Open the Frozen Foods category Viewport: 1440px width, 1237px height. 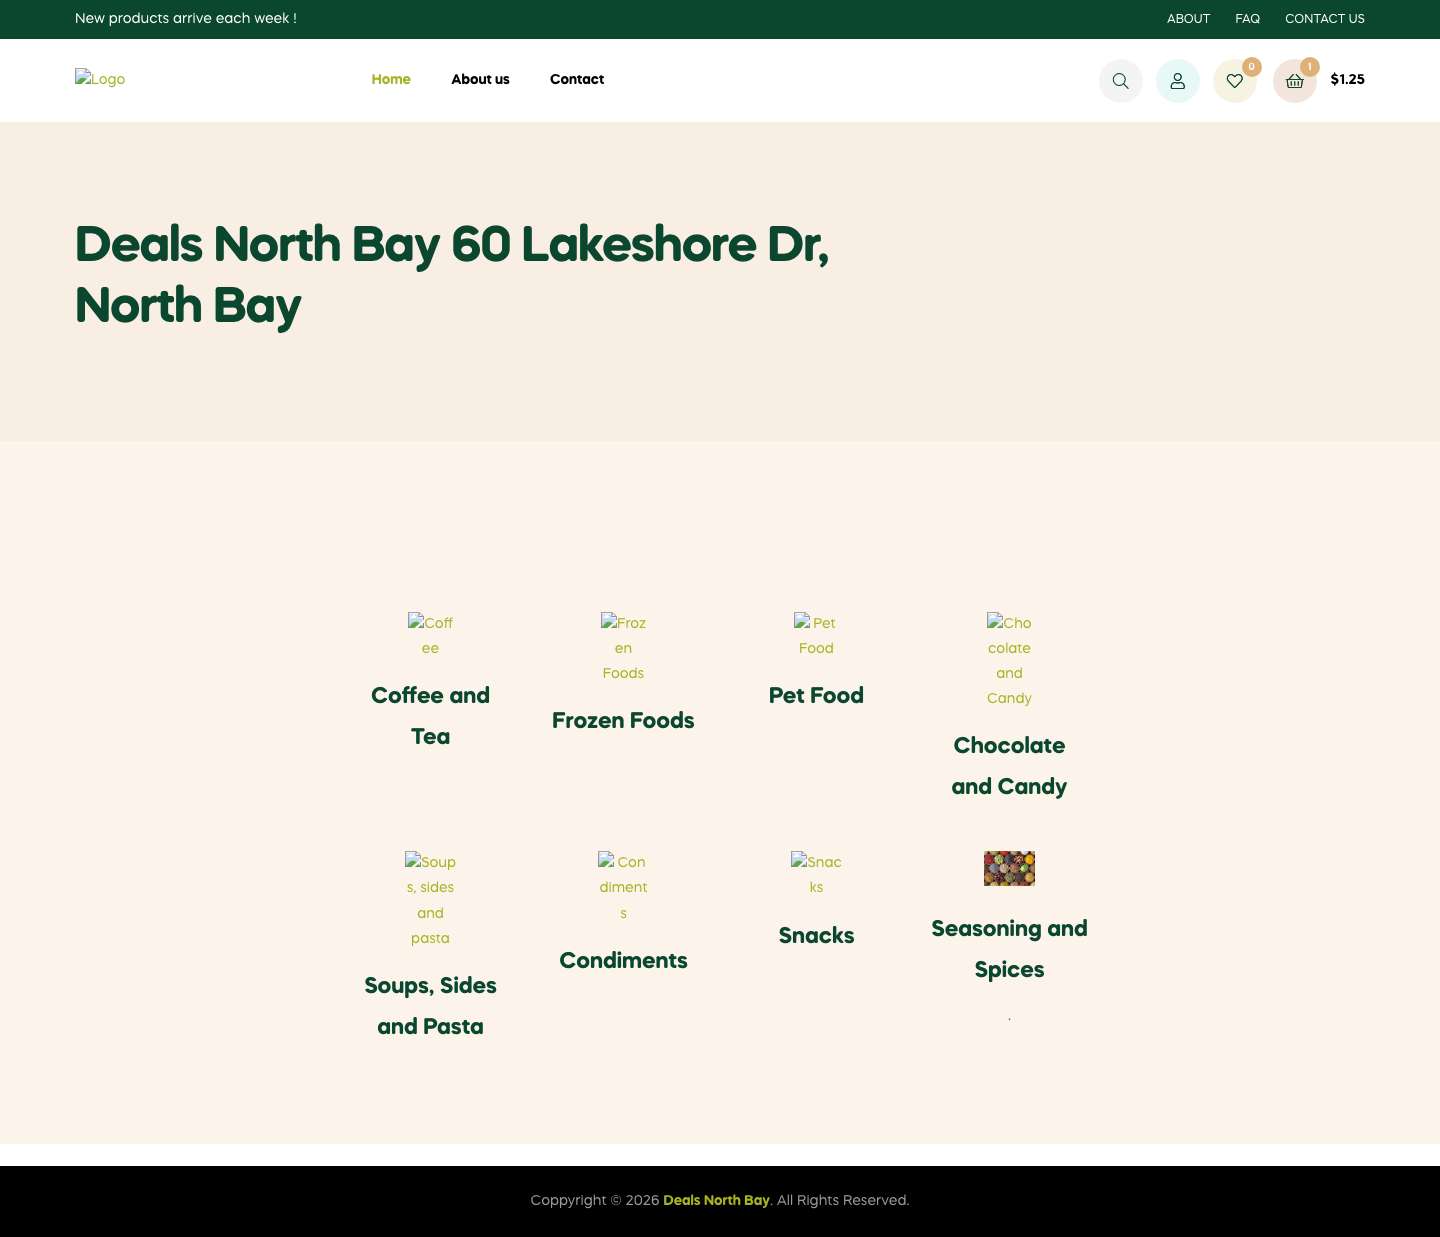coord(623,648)
